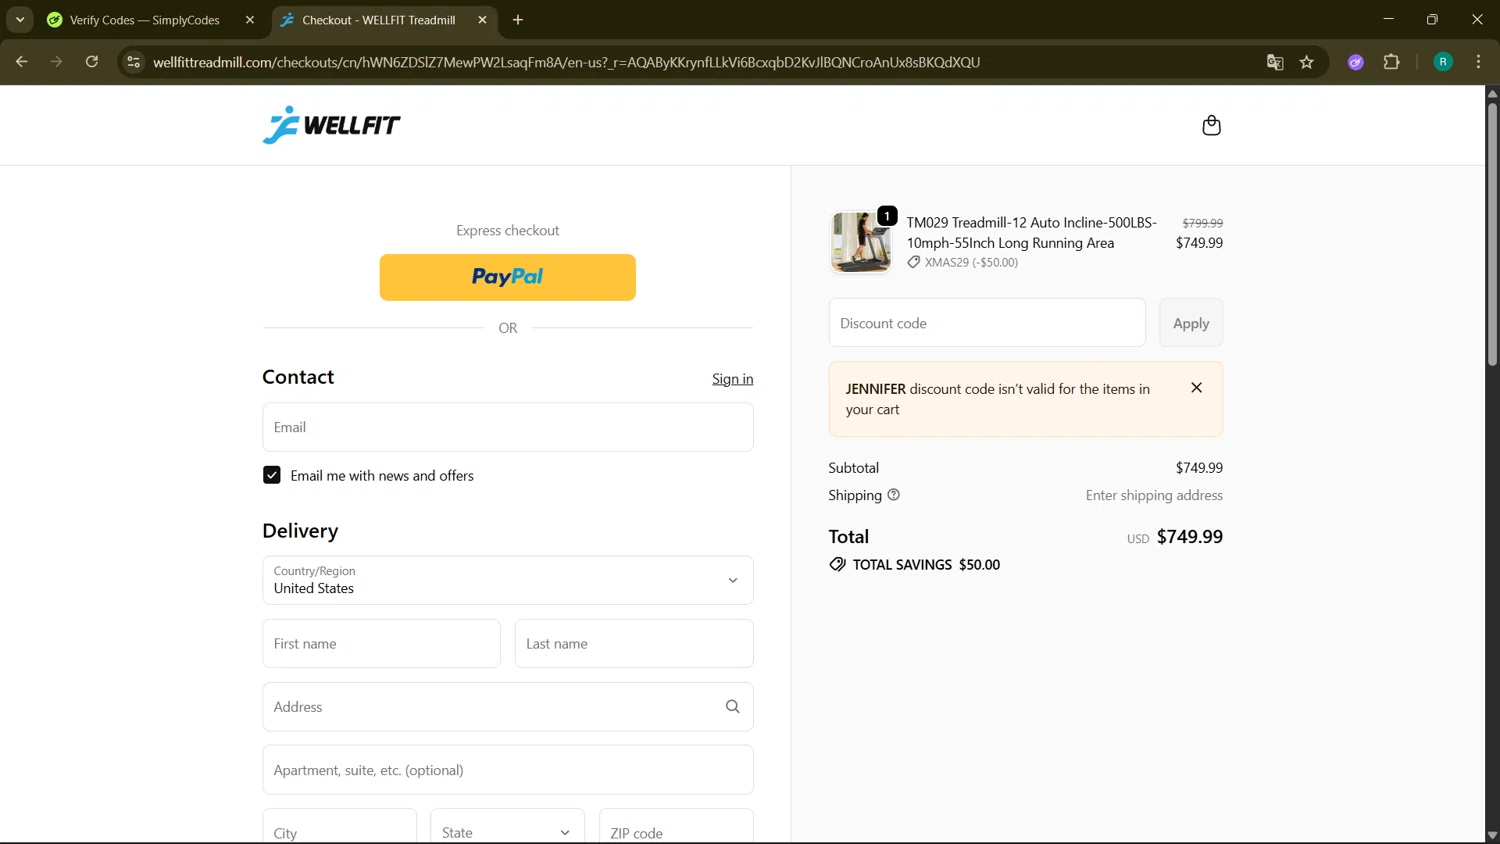Click the struck-through $799.99 price
1500x844 pixels.
[1202, 223]
